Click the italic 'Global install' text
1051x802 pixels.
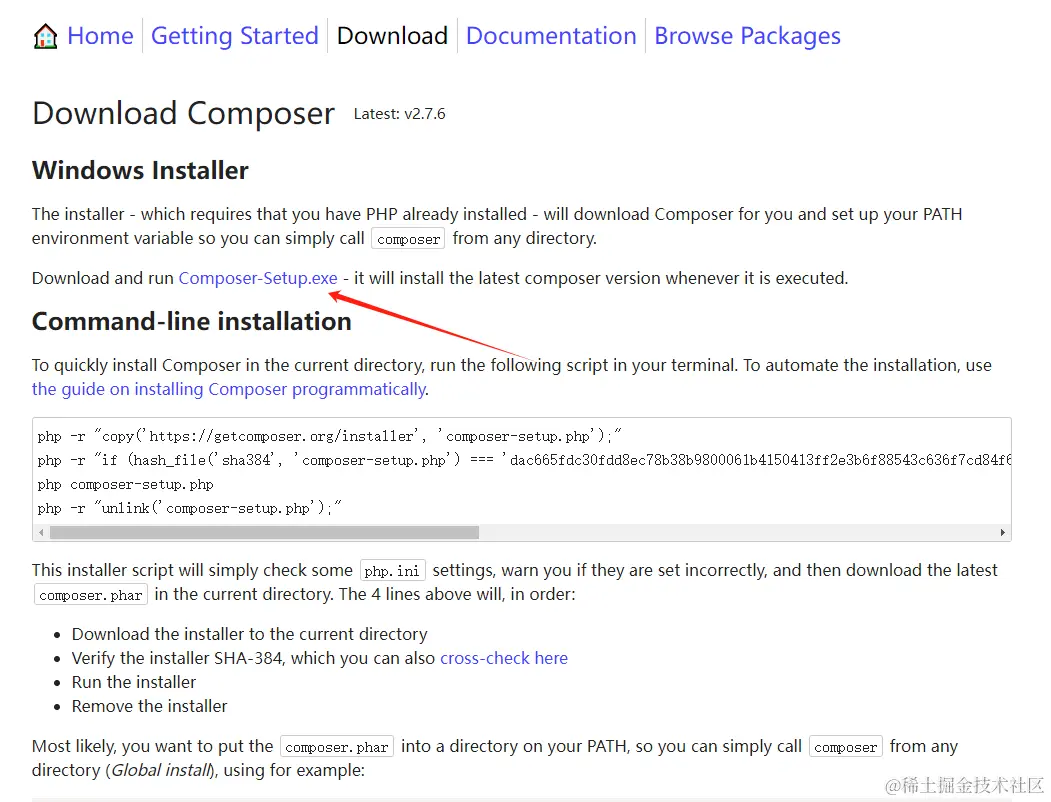point(161,771)
